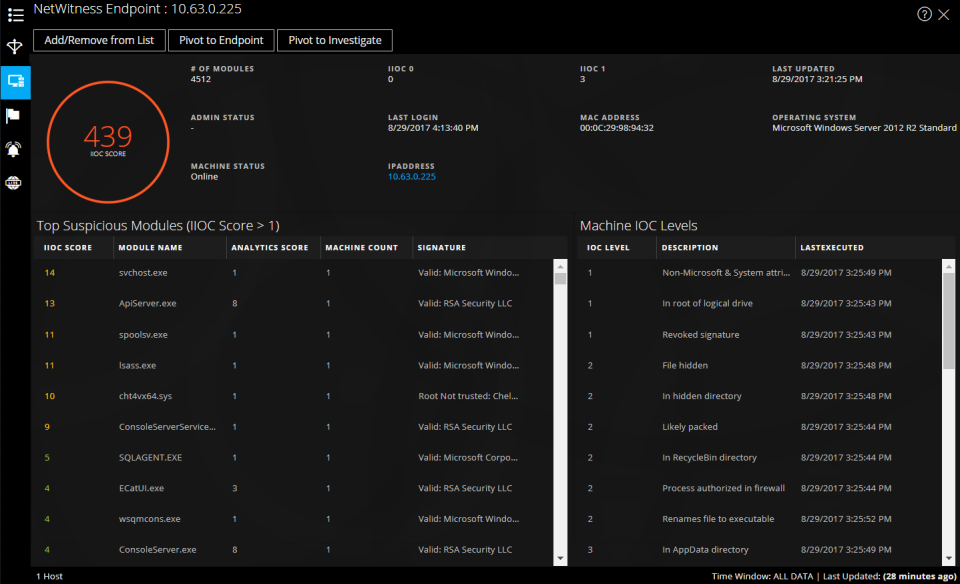The image size is (960, 584).
Task: Click the Pivot to Investigate button
Action: 335,40
